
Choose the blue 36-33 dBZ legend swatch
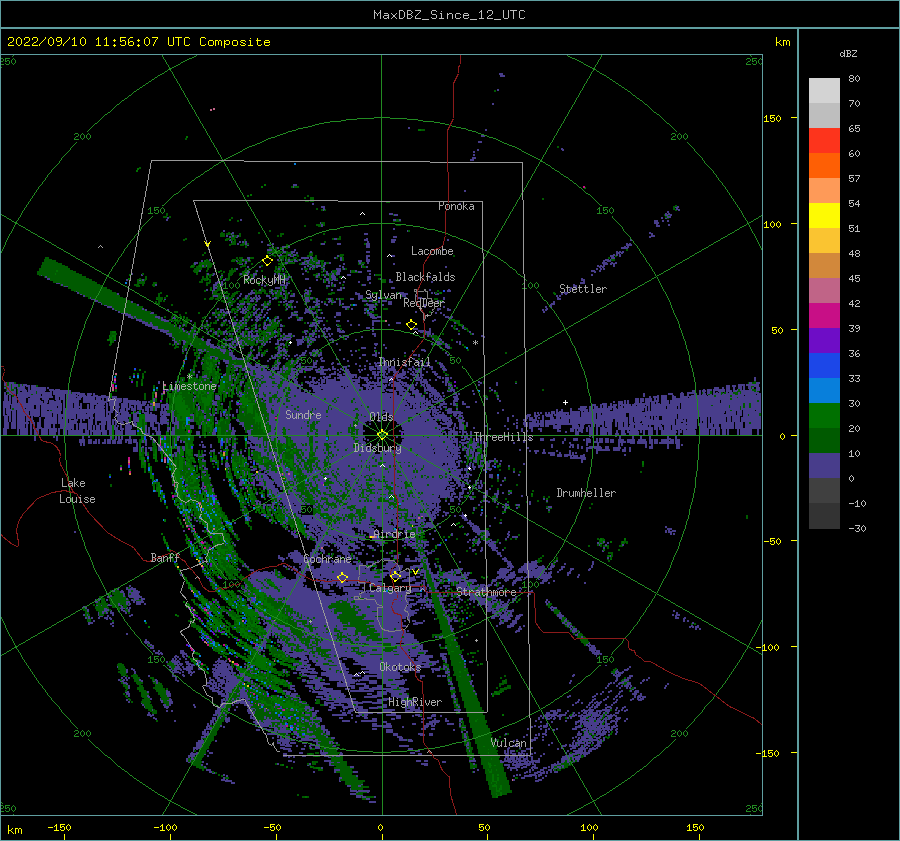824,365
